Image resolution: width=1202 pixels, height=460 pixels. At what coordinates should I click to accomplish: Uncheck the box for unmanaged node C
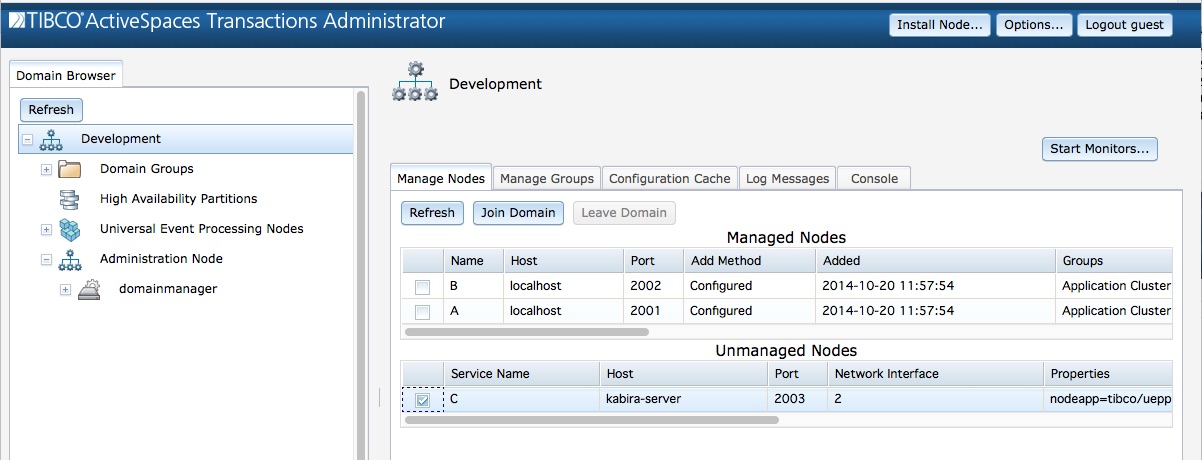(423, 400)
